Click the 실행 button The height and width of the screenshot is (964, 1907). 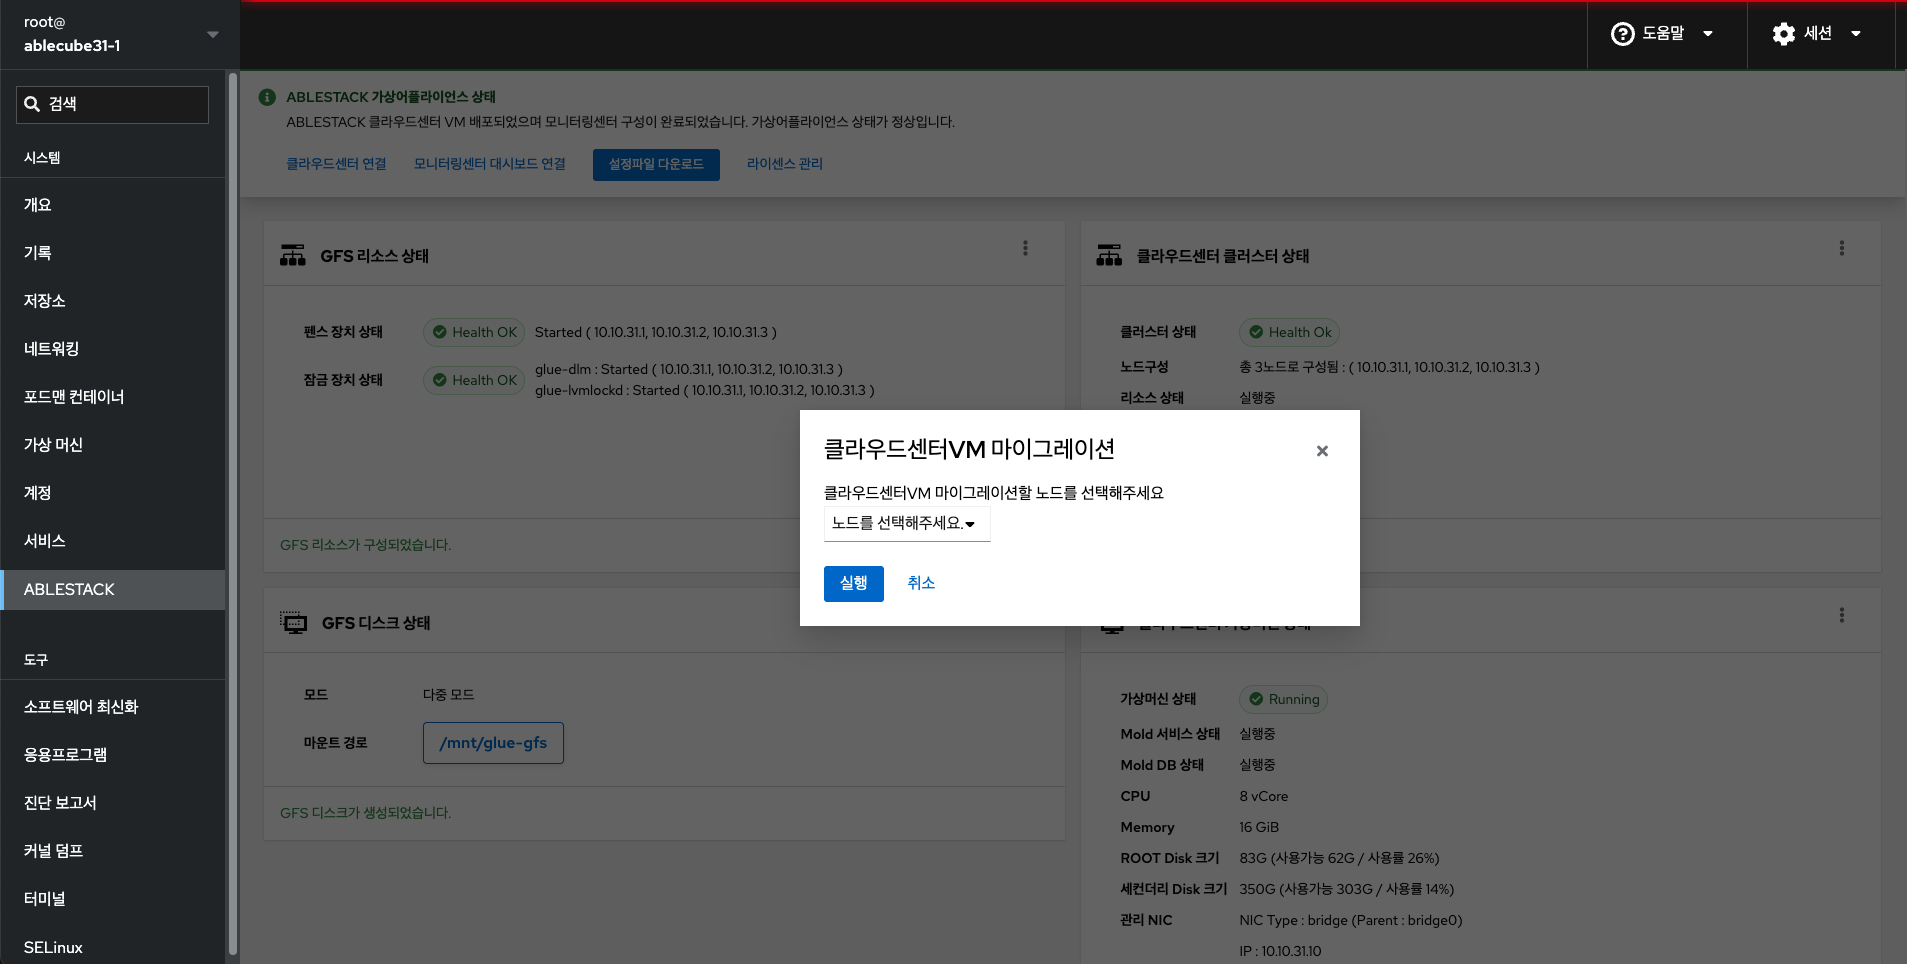point(853,583)
